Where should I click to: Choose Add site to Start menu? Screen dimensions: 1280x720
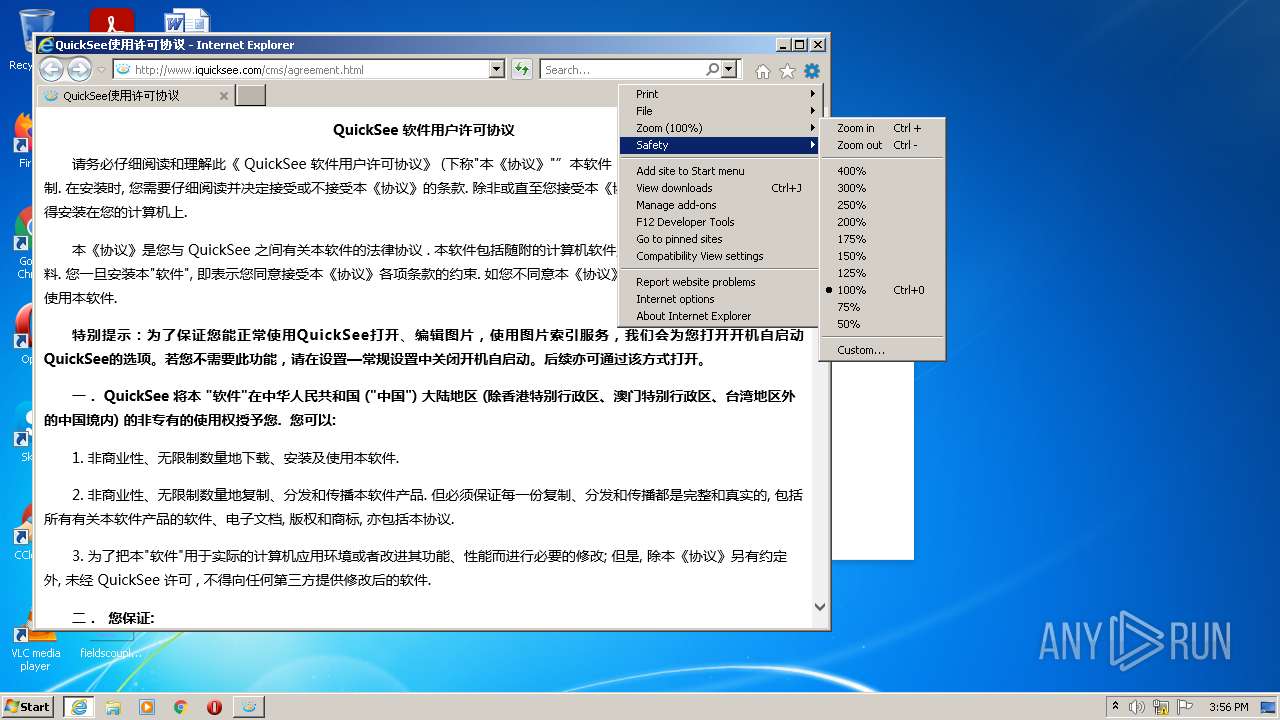click(719, 171)
